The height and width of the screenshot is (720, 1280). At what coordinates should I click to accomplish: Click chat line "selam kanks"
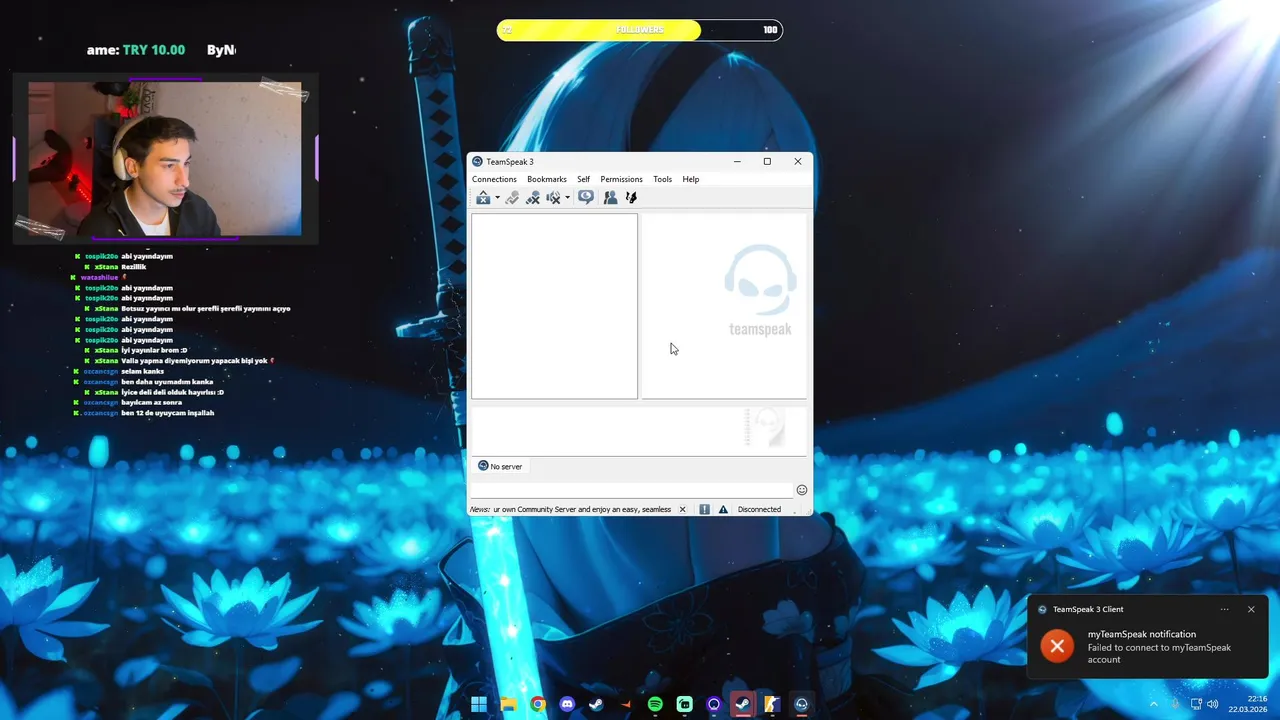[142, 371]
